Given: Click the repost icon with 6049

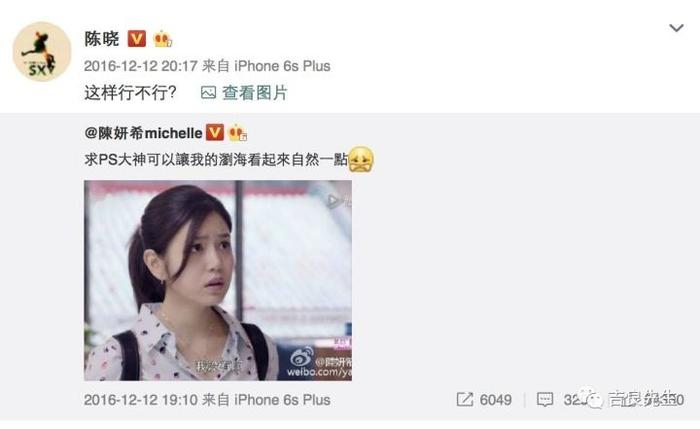Looking at the screenshot, I should click(x=464, y=400).
